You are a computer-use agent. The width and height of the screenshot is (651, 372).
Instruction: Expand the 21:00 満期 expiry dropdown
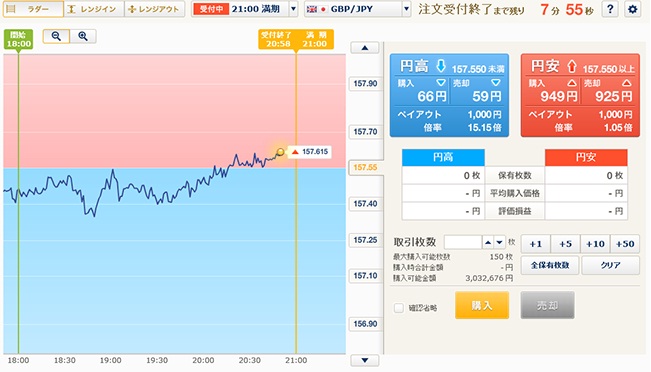[294, 9]
